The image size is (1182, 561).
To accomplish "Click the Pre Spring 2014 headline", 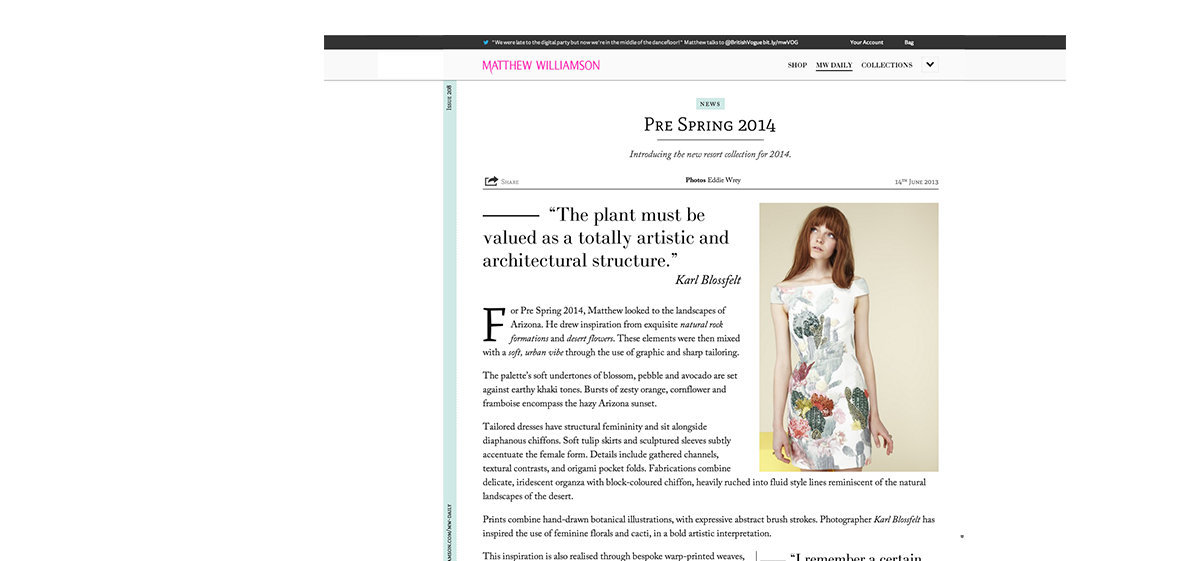I will pyautogui.click(x=709, y=125).
